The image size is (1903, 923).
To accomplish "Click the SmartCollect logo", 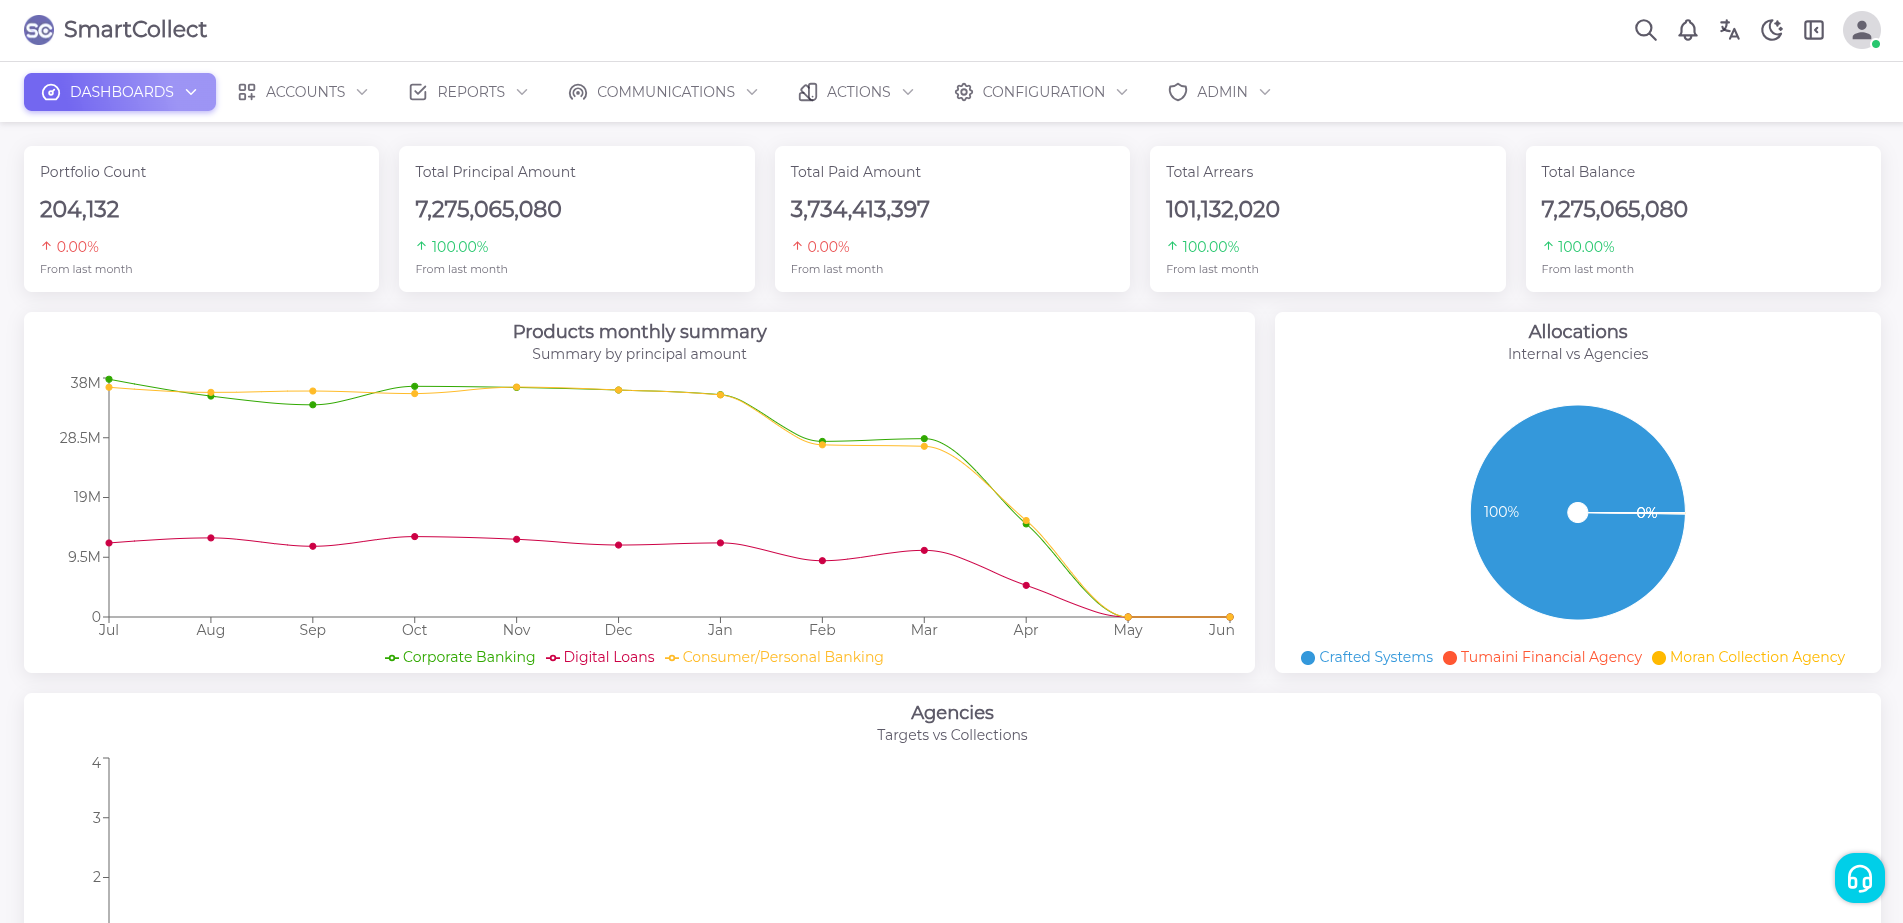I will pyautogui.click(x=116, y=30).
